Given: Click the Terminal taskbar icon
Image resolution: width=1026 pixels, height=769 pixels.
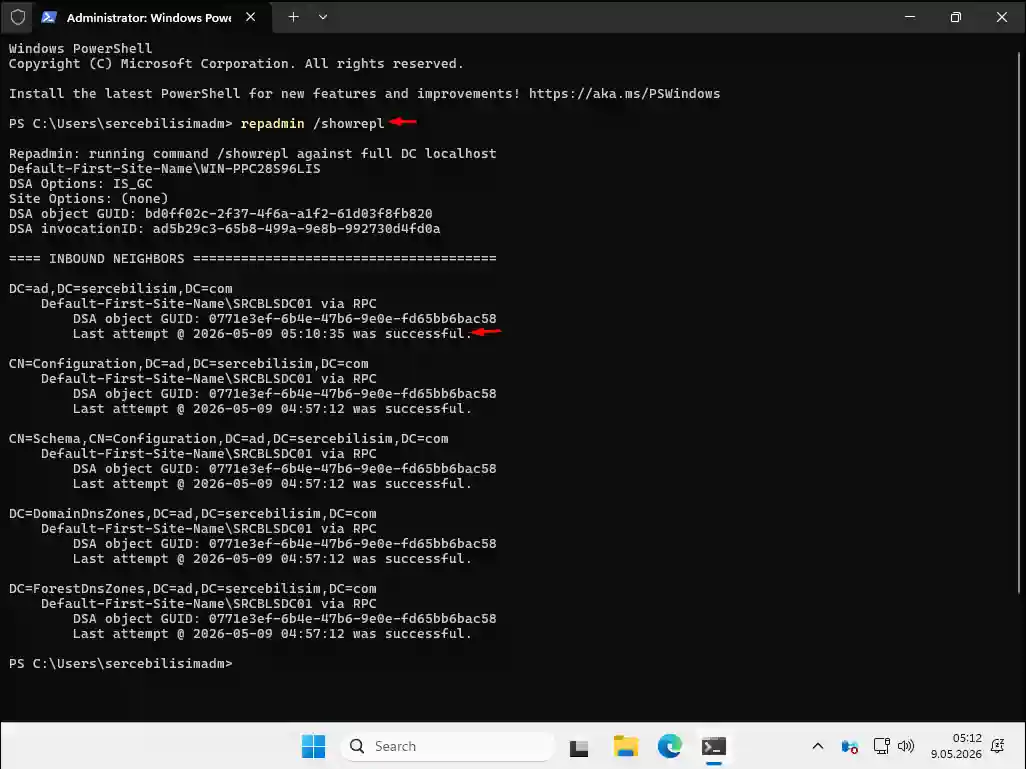Looking at the screenshot, I should (714, 746).
